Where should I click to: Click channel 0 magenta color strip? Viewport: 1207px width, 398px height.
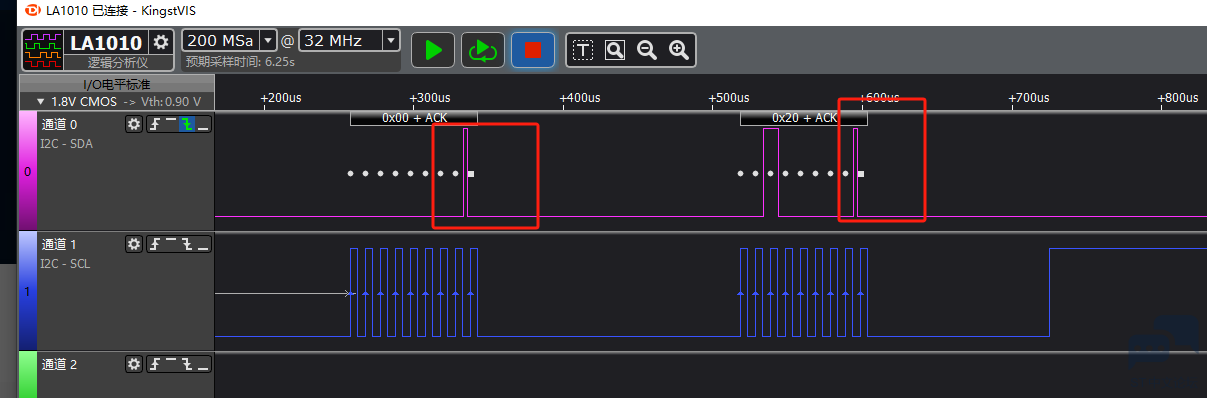pos(28,171)
